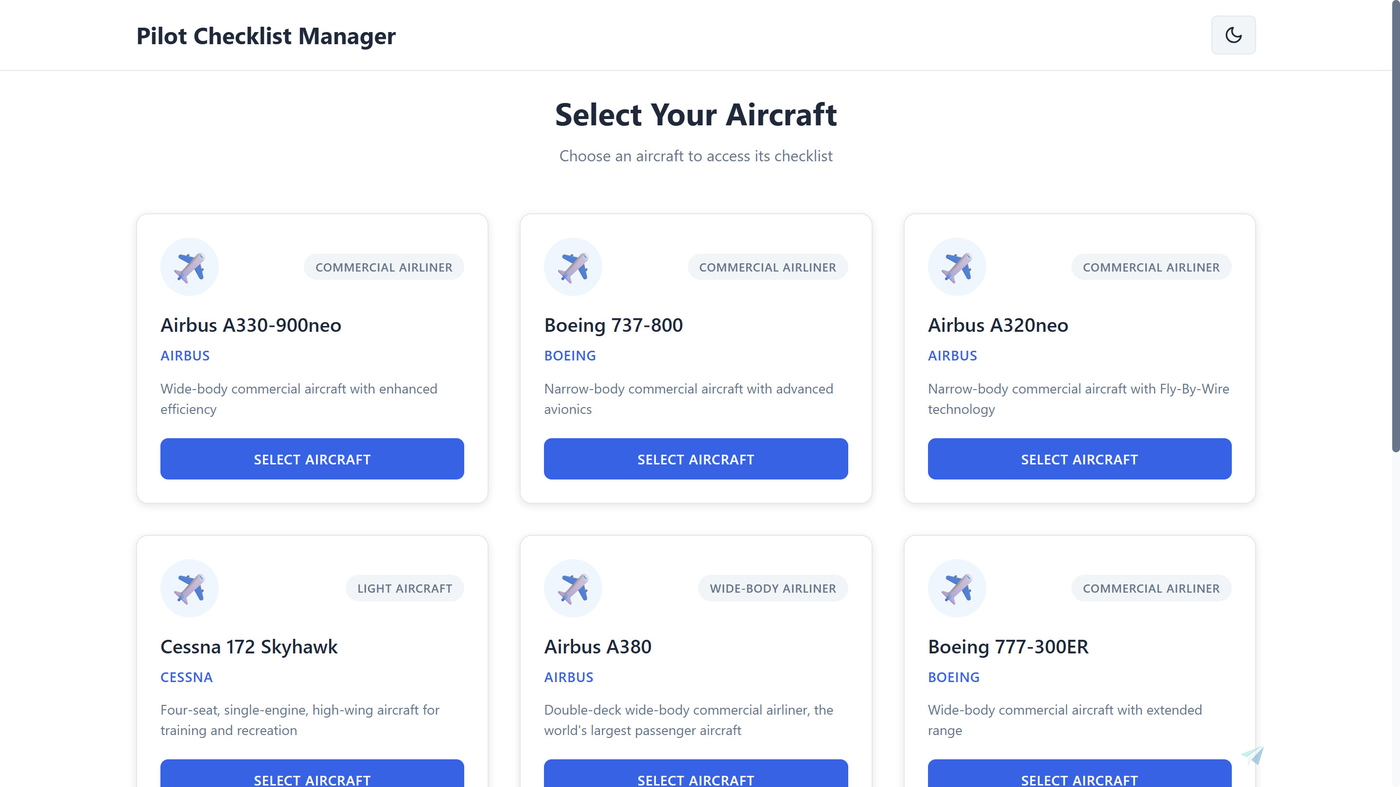Open the CESSNA link under Cessna 172 Skyhawk

pos(187,677)
